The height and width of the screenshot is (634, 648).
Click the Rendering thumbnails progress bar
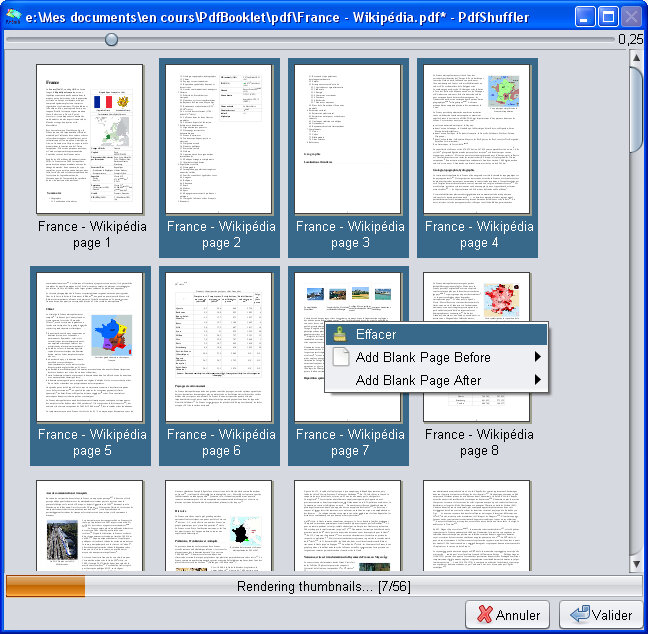click(x=323, y=586)
